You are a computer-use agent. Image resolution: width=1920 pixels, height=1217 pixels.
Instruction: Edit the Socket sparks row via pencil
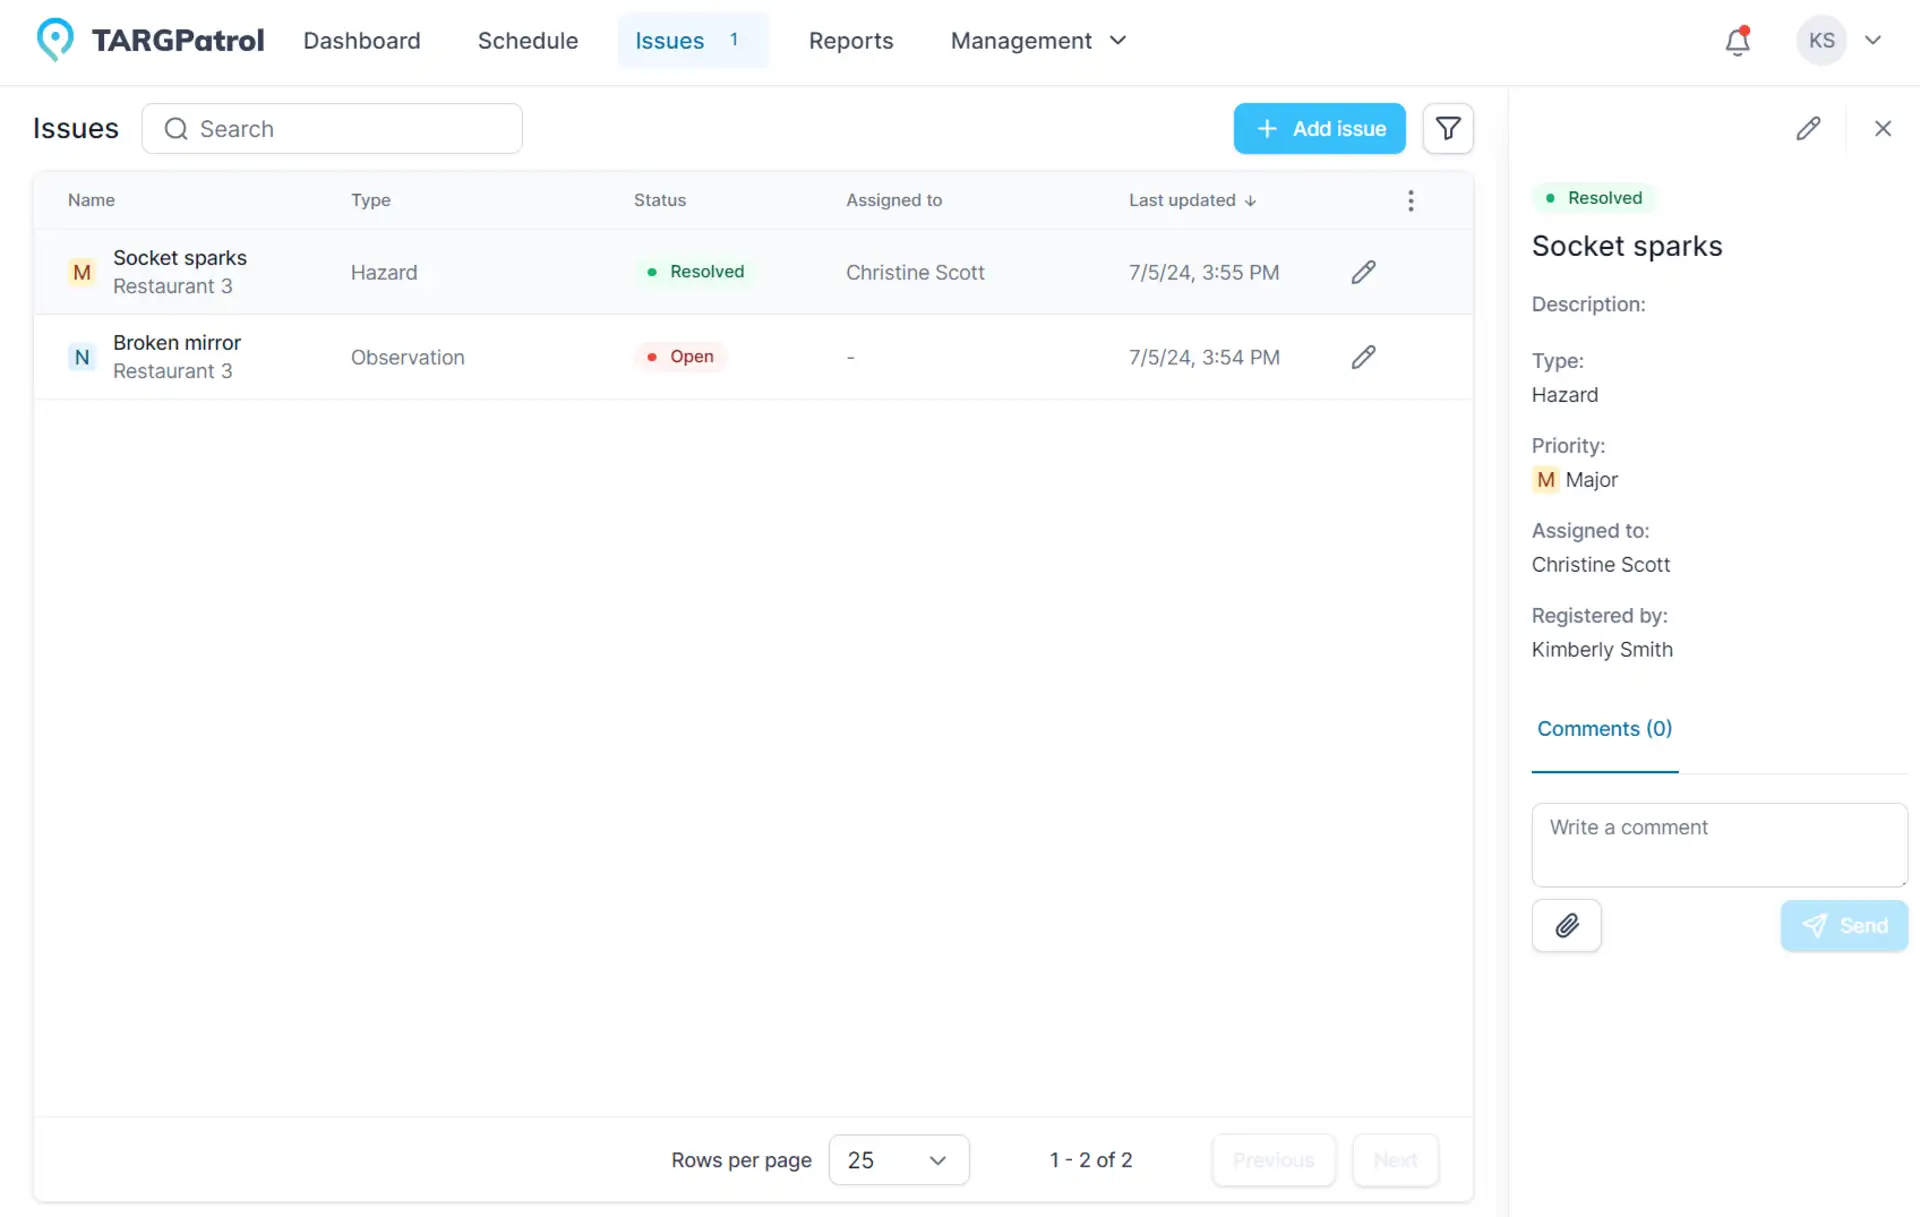point(1363,272)
